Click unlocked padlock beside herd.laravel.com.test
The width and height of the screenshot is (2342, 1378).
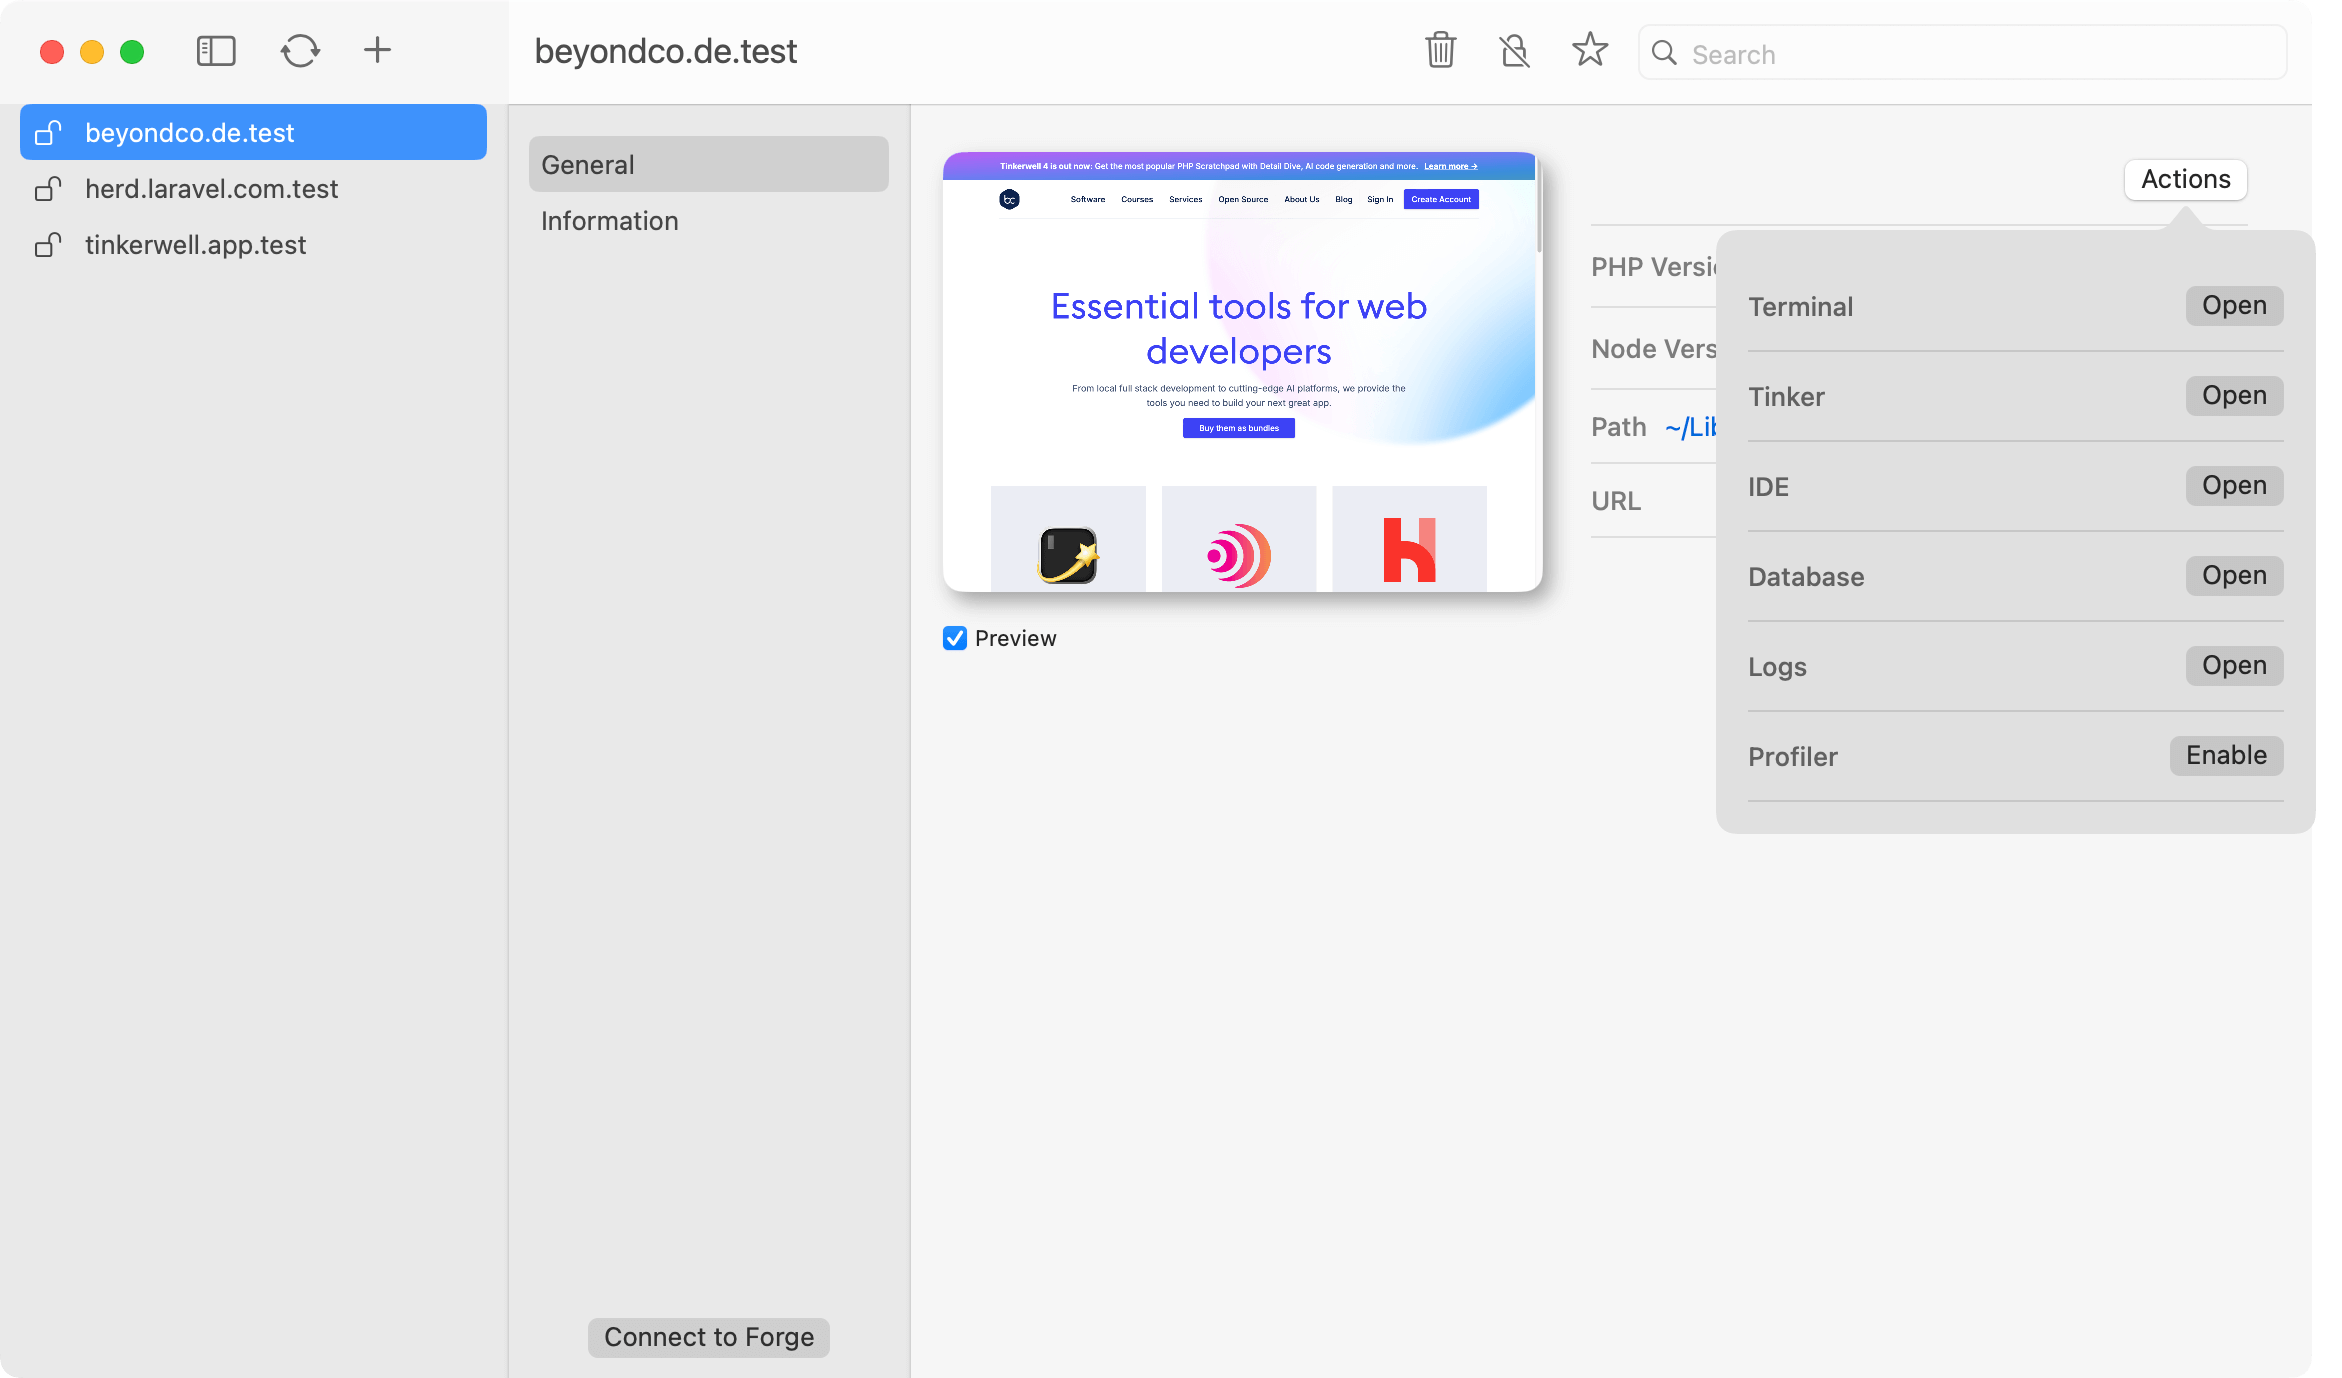point(48,189)
